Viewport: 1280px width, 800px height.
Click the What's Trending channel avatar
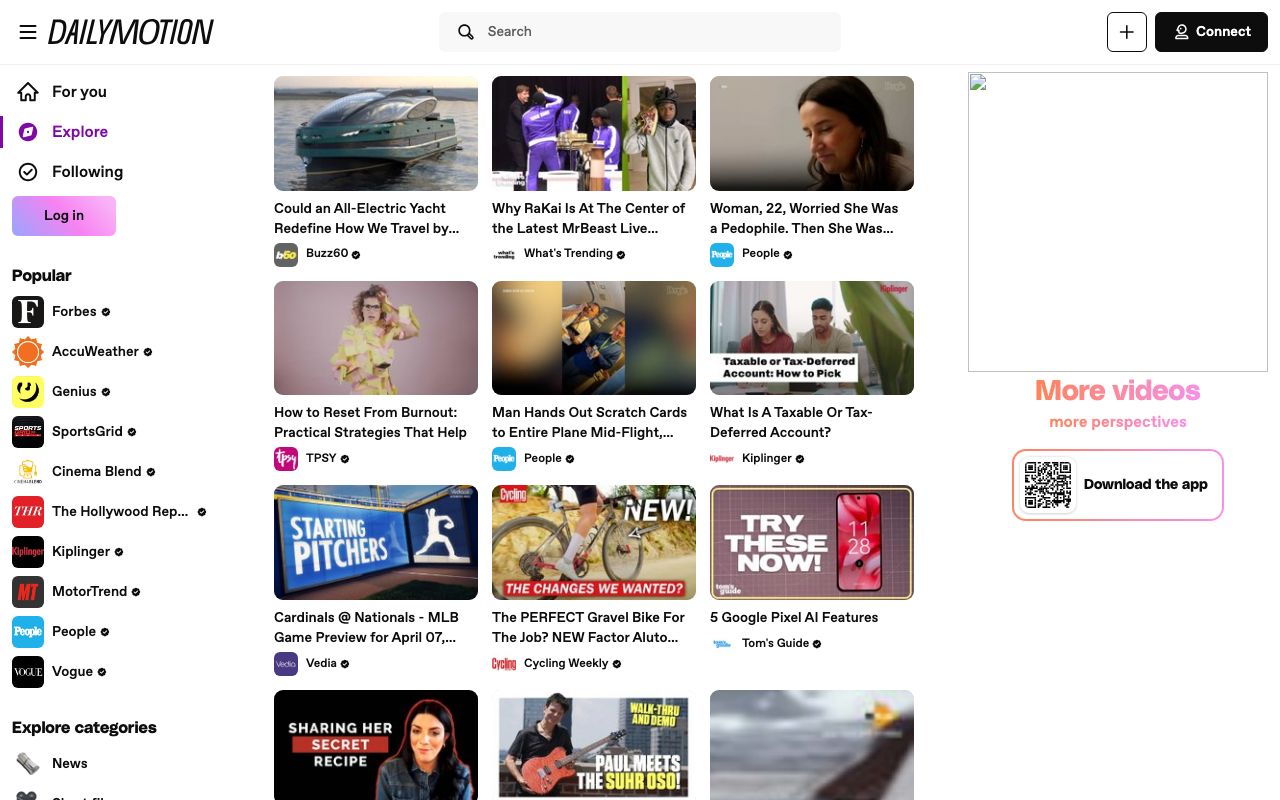[504, 254]
